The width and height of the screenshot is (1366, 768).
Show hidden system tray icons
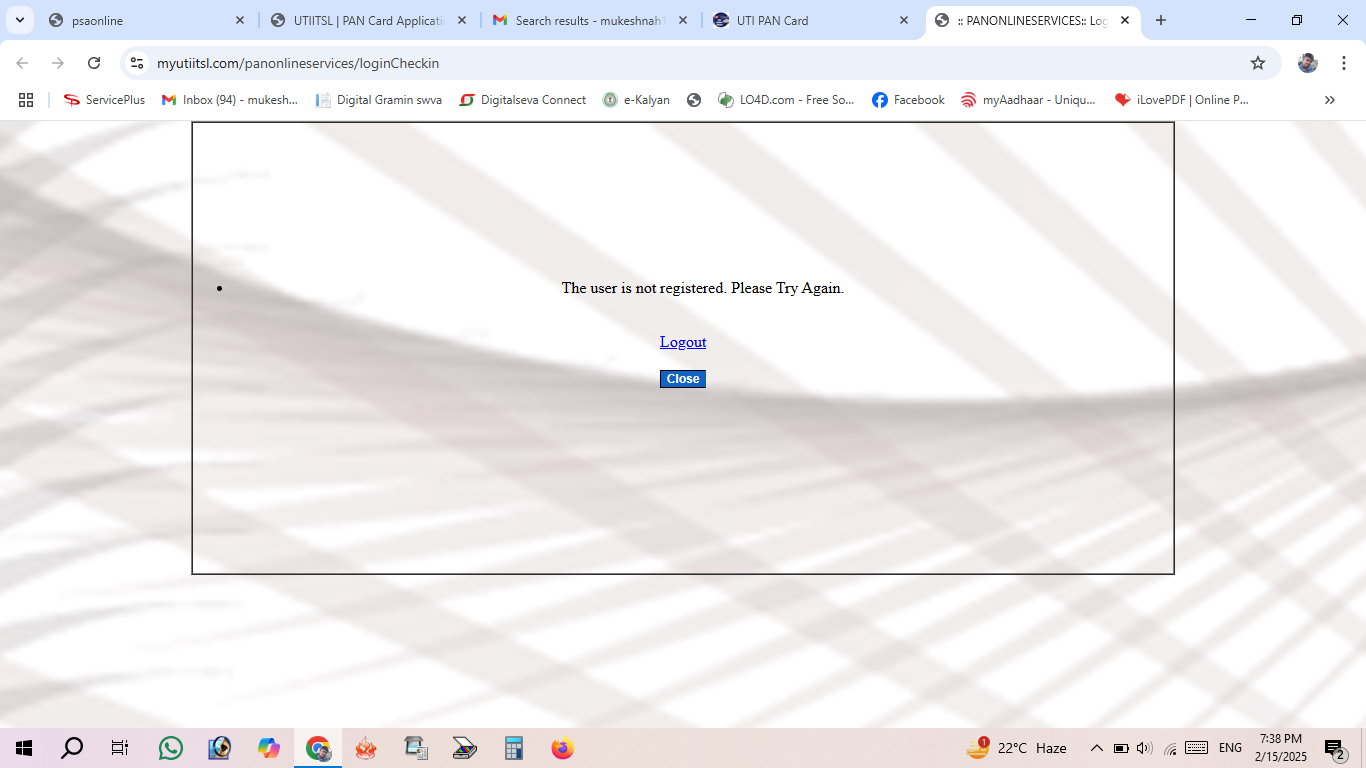1096,748
